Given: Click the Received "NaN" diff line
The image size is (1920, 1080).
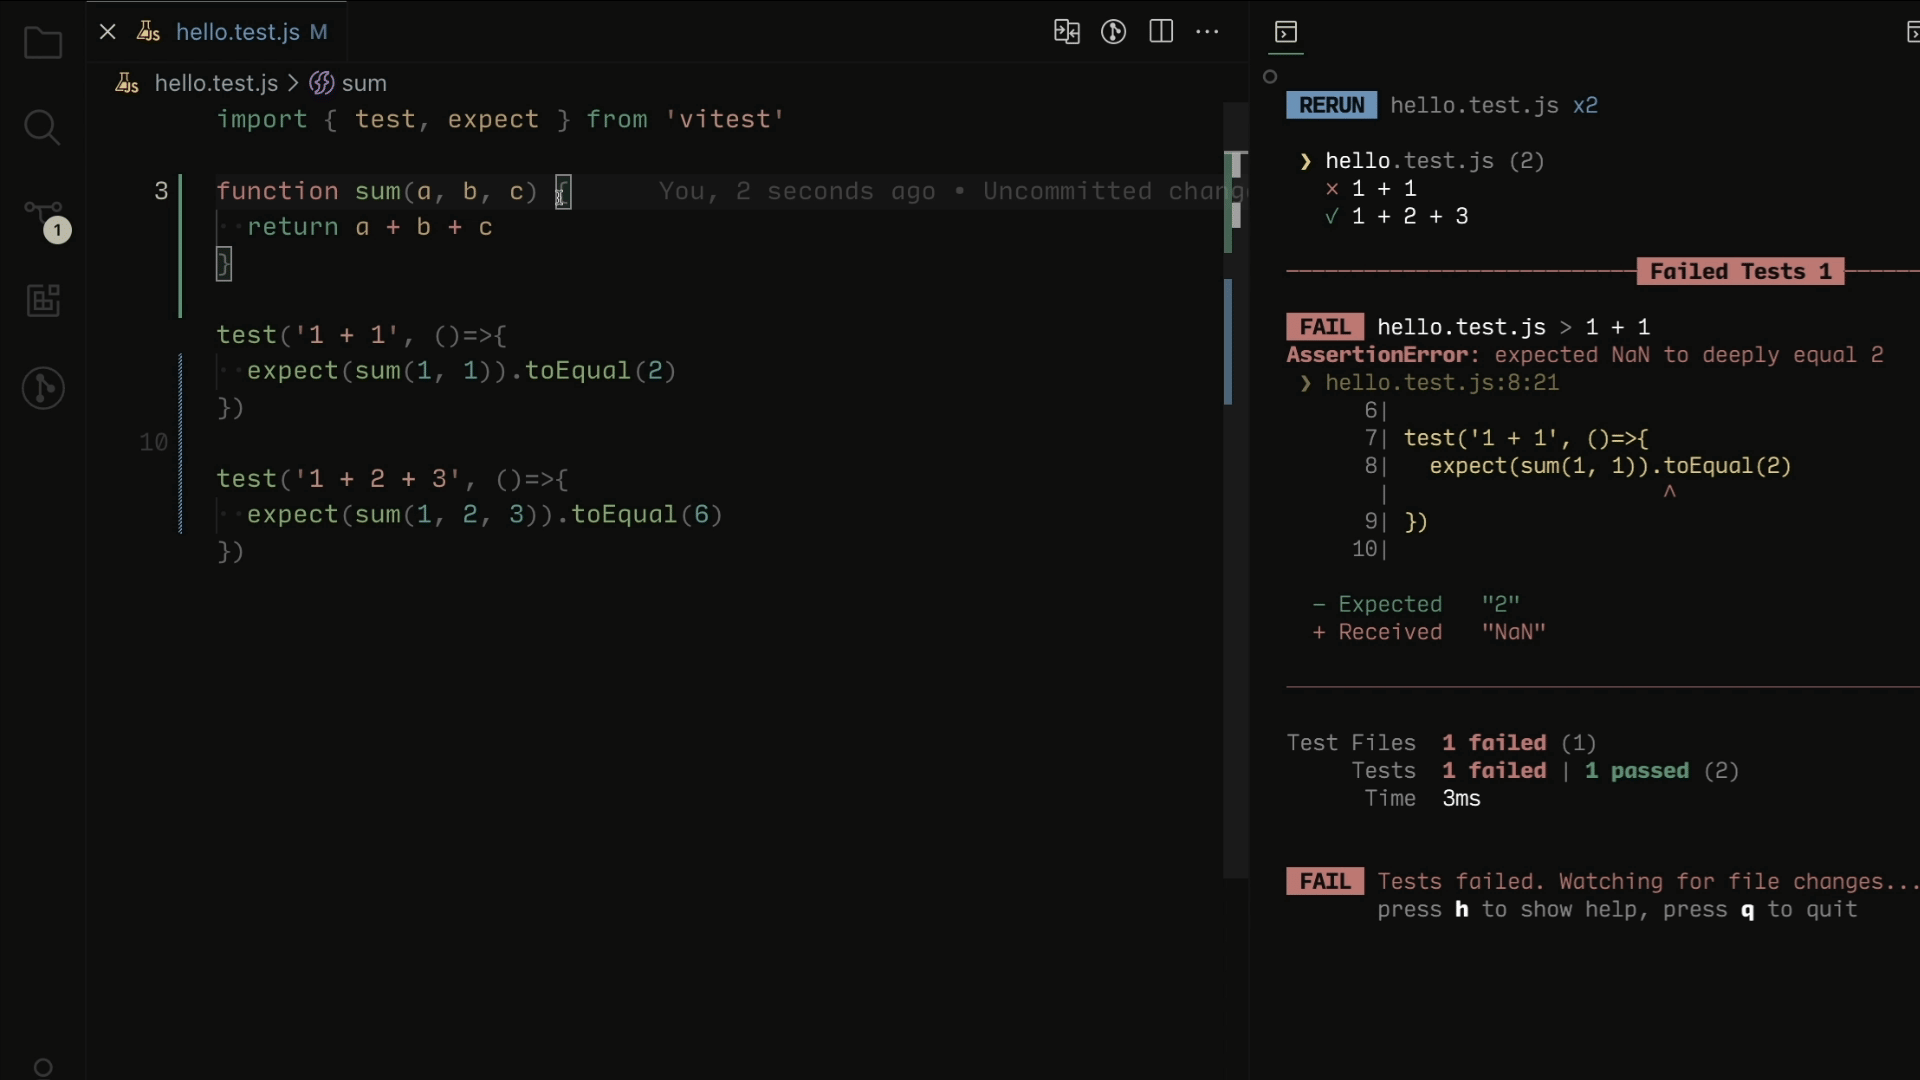Looking at the screenshot, I should click(x=1429, y=632).
